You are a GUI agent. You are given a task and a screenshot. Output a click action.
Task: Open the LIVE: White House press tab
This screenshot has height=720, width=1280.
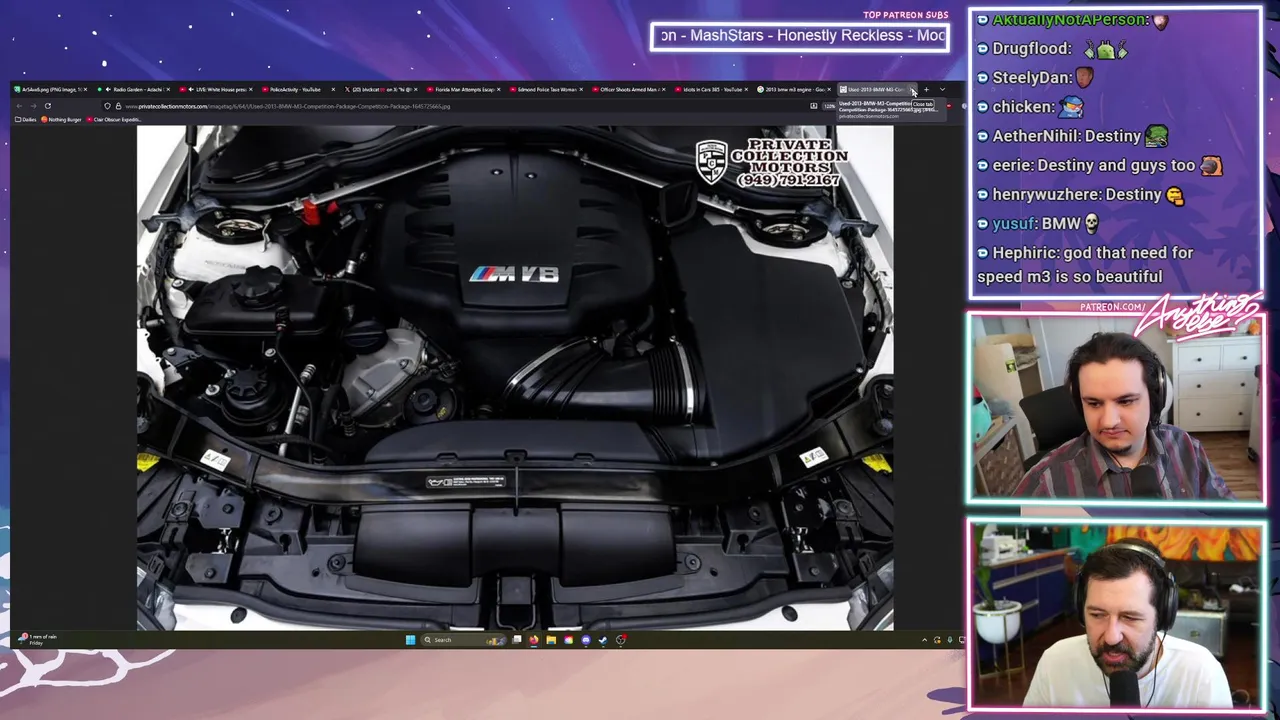216,89
